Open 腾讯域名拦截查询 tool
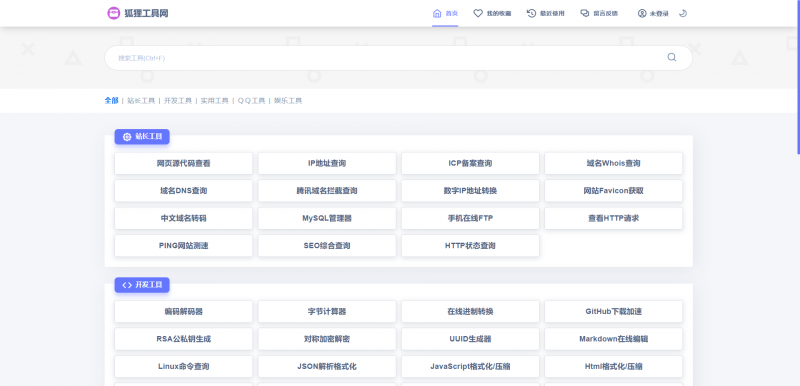The height and width of the screenshot is (386, 800). click(327, 191)
